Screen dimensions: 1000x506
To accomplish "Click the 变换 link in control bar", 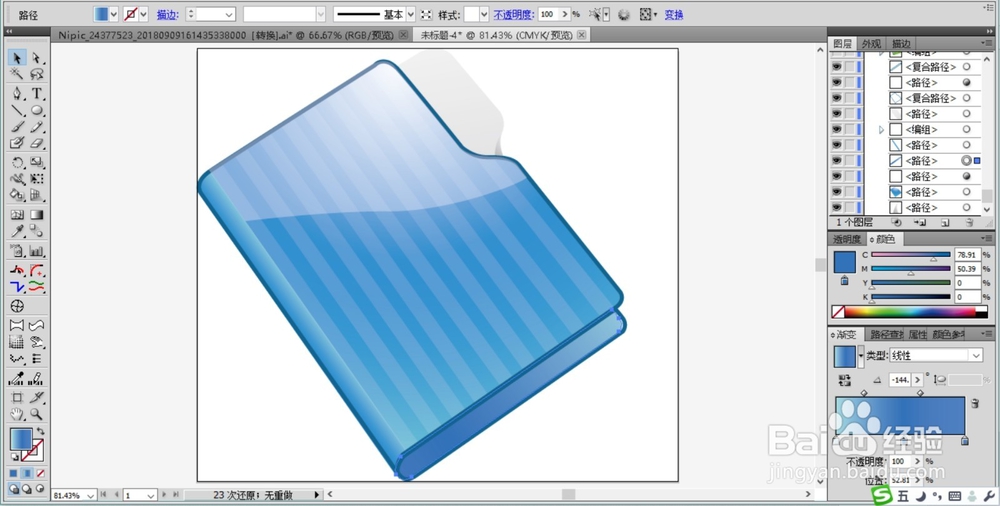I will pyautogui.click(x=674, y=14).
